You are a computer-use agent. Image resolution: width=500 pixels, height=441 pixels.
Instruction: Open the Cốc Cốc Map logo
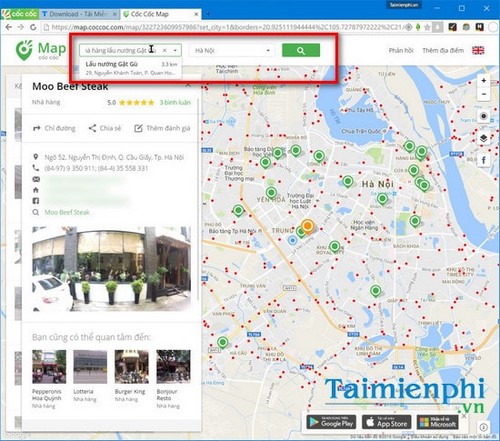coord(40,50)
